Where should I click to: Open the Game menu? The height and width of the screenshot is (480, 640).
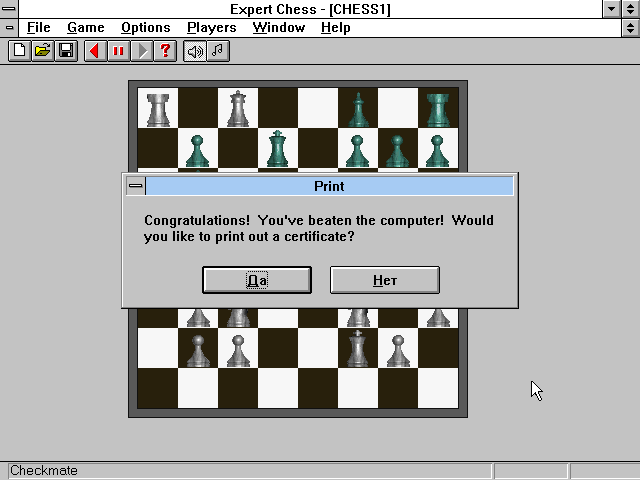(86, 28)
